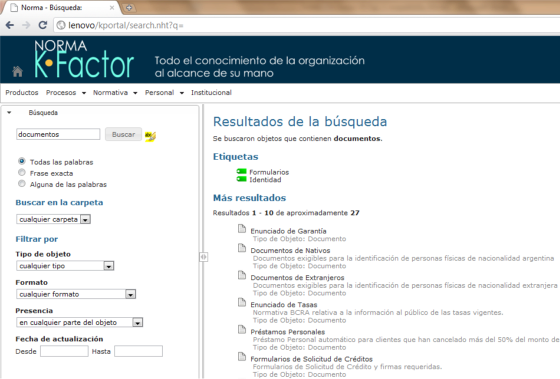560x379 pixels.
Task: Go to the home page icon
Action: coord(18,71)
